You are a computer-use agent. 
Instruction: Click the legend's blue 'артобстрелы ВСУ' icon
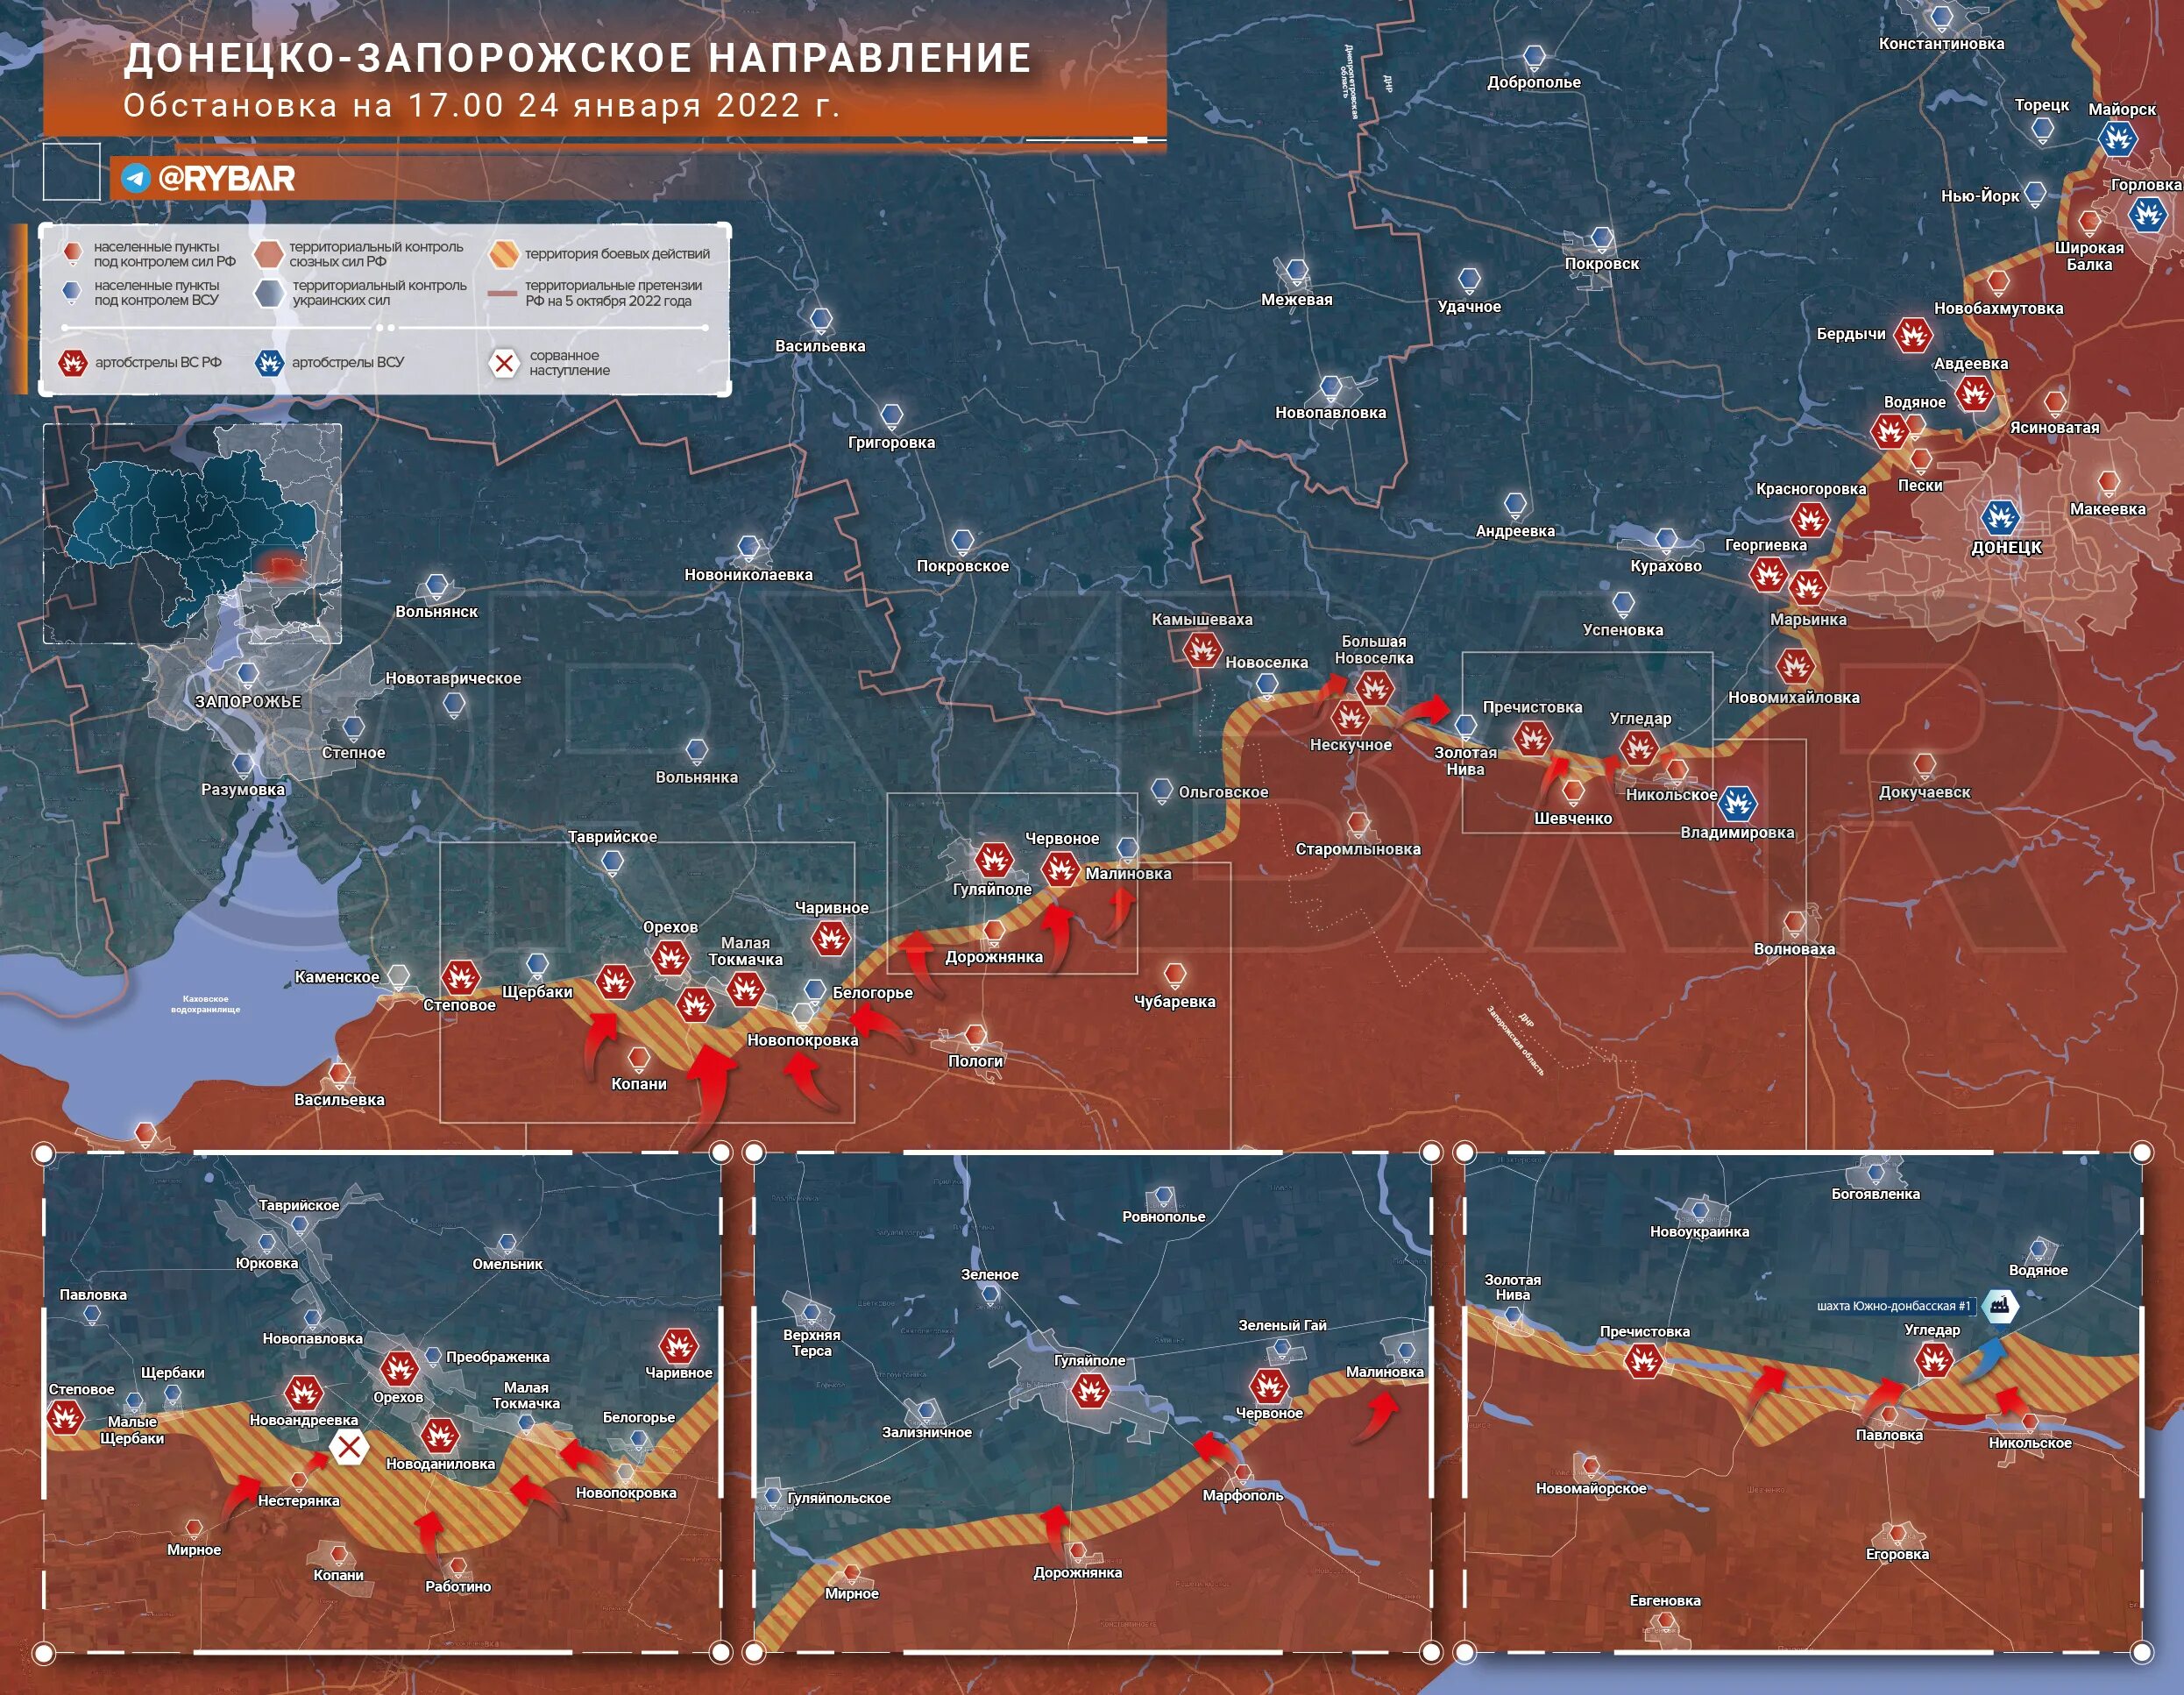[x=269, y=363]
